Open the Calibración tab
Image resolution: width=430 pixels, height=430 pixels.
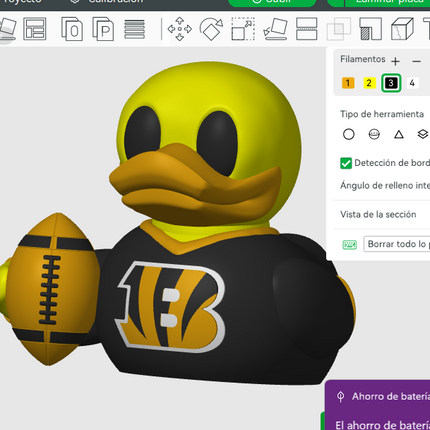(107, 2)
